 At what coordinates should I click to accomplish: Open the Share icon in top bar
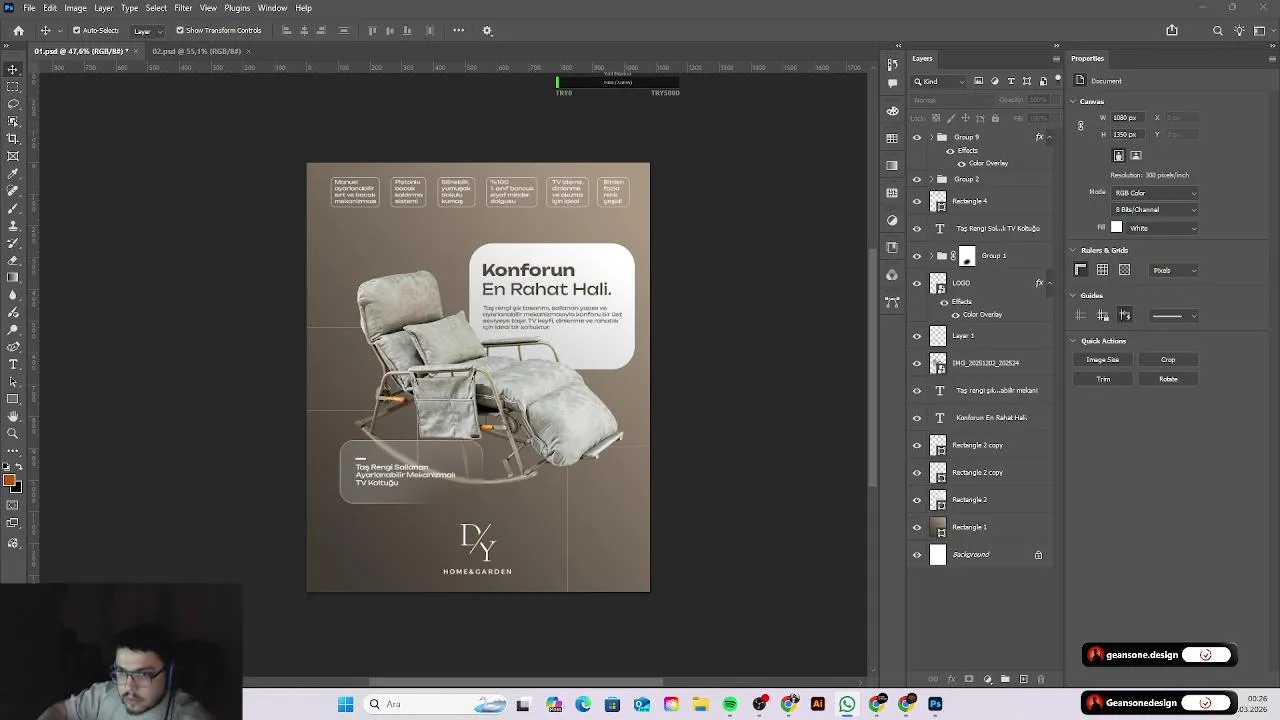pyautogui.click(x=1172, y=31)
